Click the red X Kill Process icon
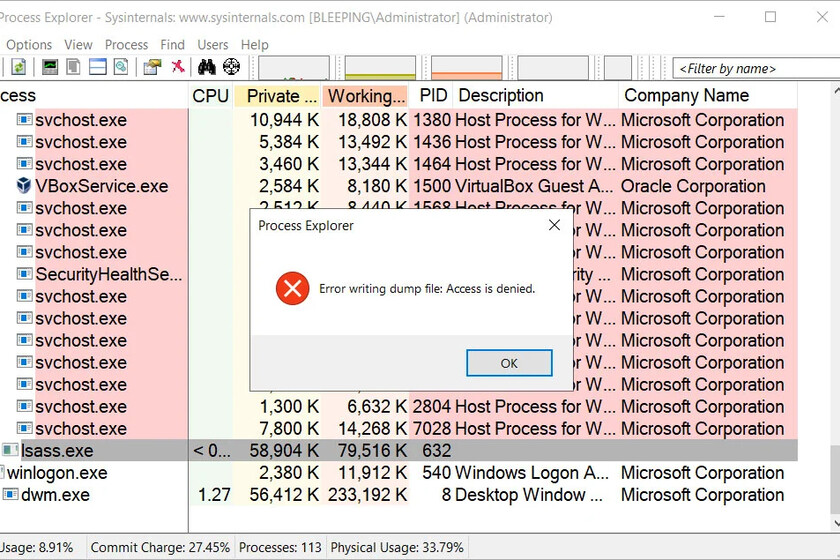The width and height of the screenshot is (840, 560). [x=178, y=66]
